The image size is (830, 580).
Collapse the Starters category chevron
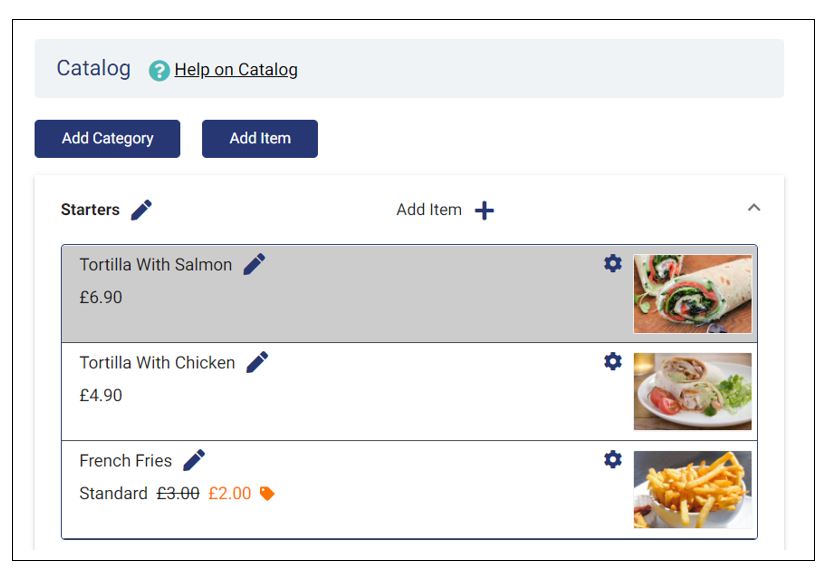tap(754, 208)
